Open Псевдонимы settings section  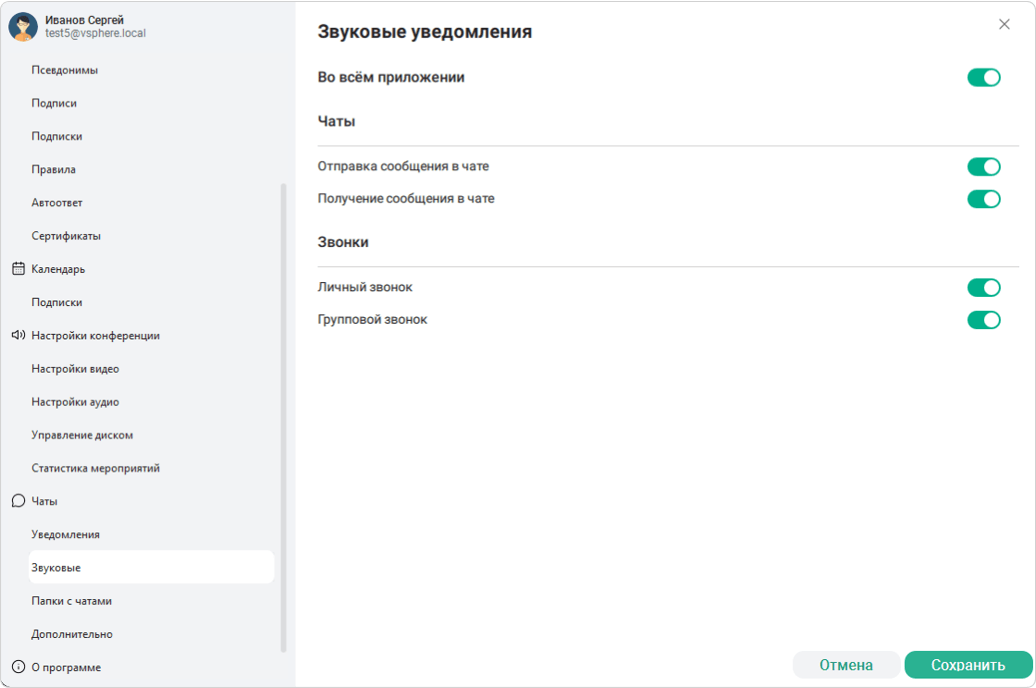(65, 70)
